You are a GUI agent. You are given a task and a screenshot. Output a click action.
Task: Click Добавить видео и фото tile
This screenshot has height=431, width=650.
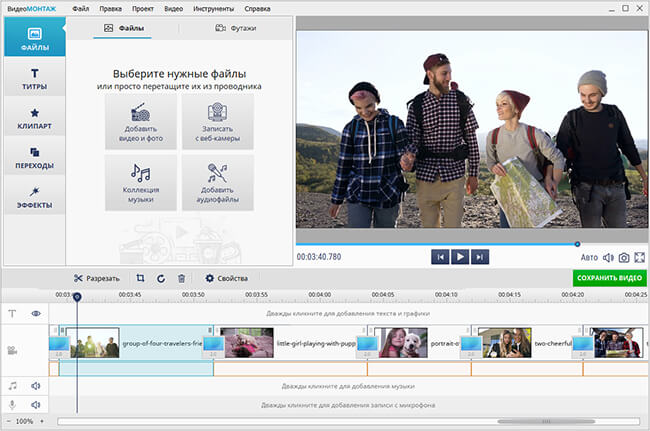(x=140, y=121)
